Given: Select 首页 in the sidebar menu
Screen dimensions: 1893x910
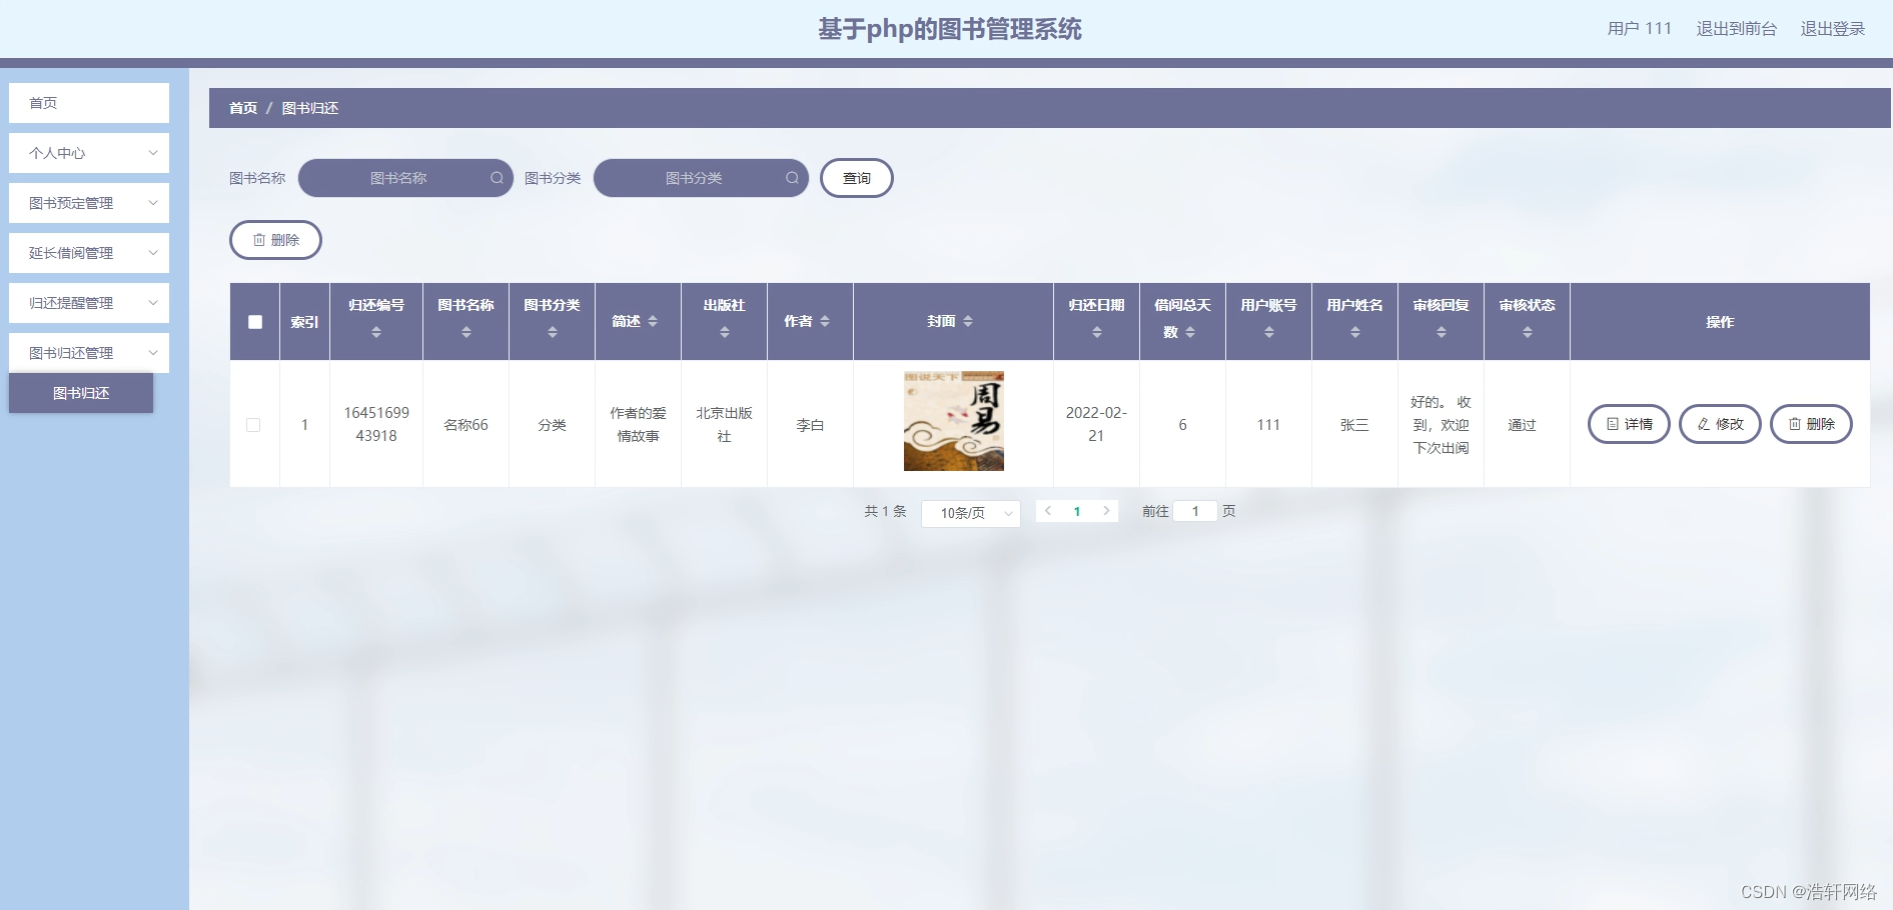Looking at the screenshot, I should [88, 102].
